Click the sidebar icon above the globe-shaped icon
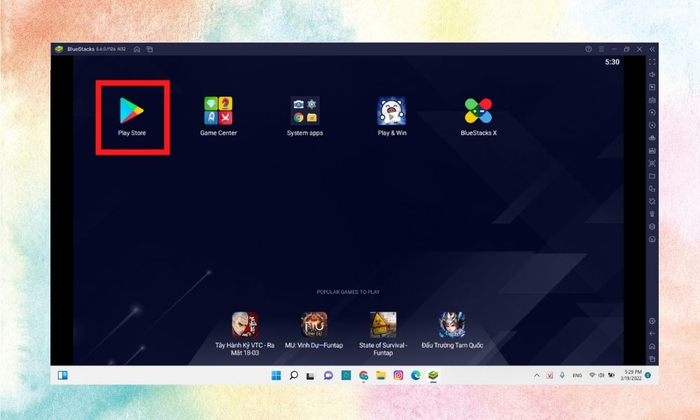Viewport: 700px width, 420px height. [652, 214]
